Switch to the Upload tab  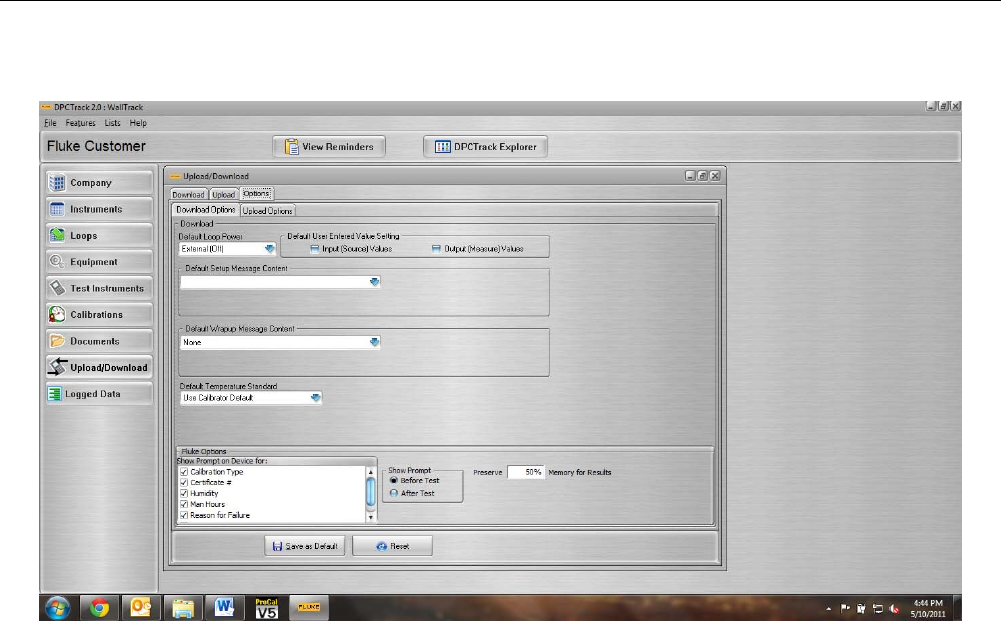(223, 195)
